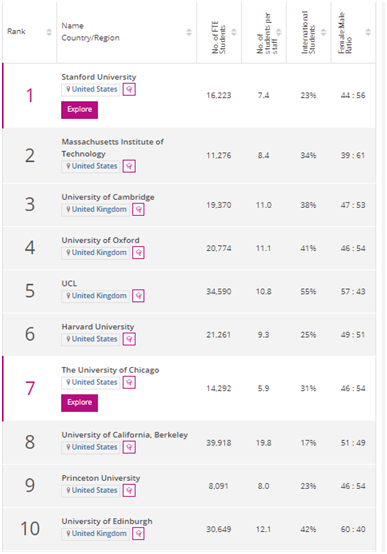The height and width of the screenshot is (554, 387).
Task: Click the pink icon for University of California, Berkeley
Action: tap(129, 447)
